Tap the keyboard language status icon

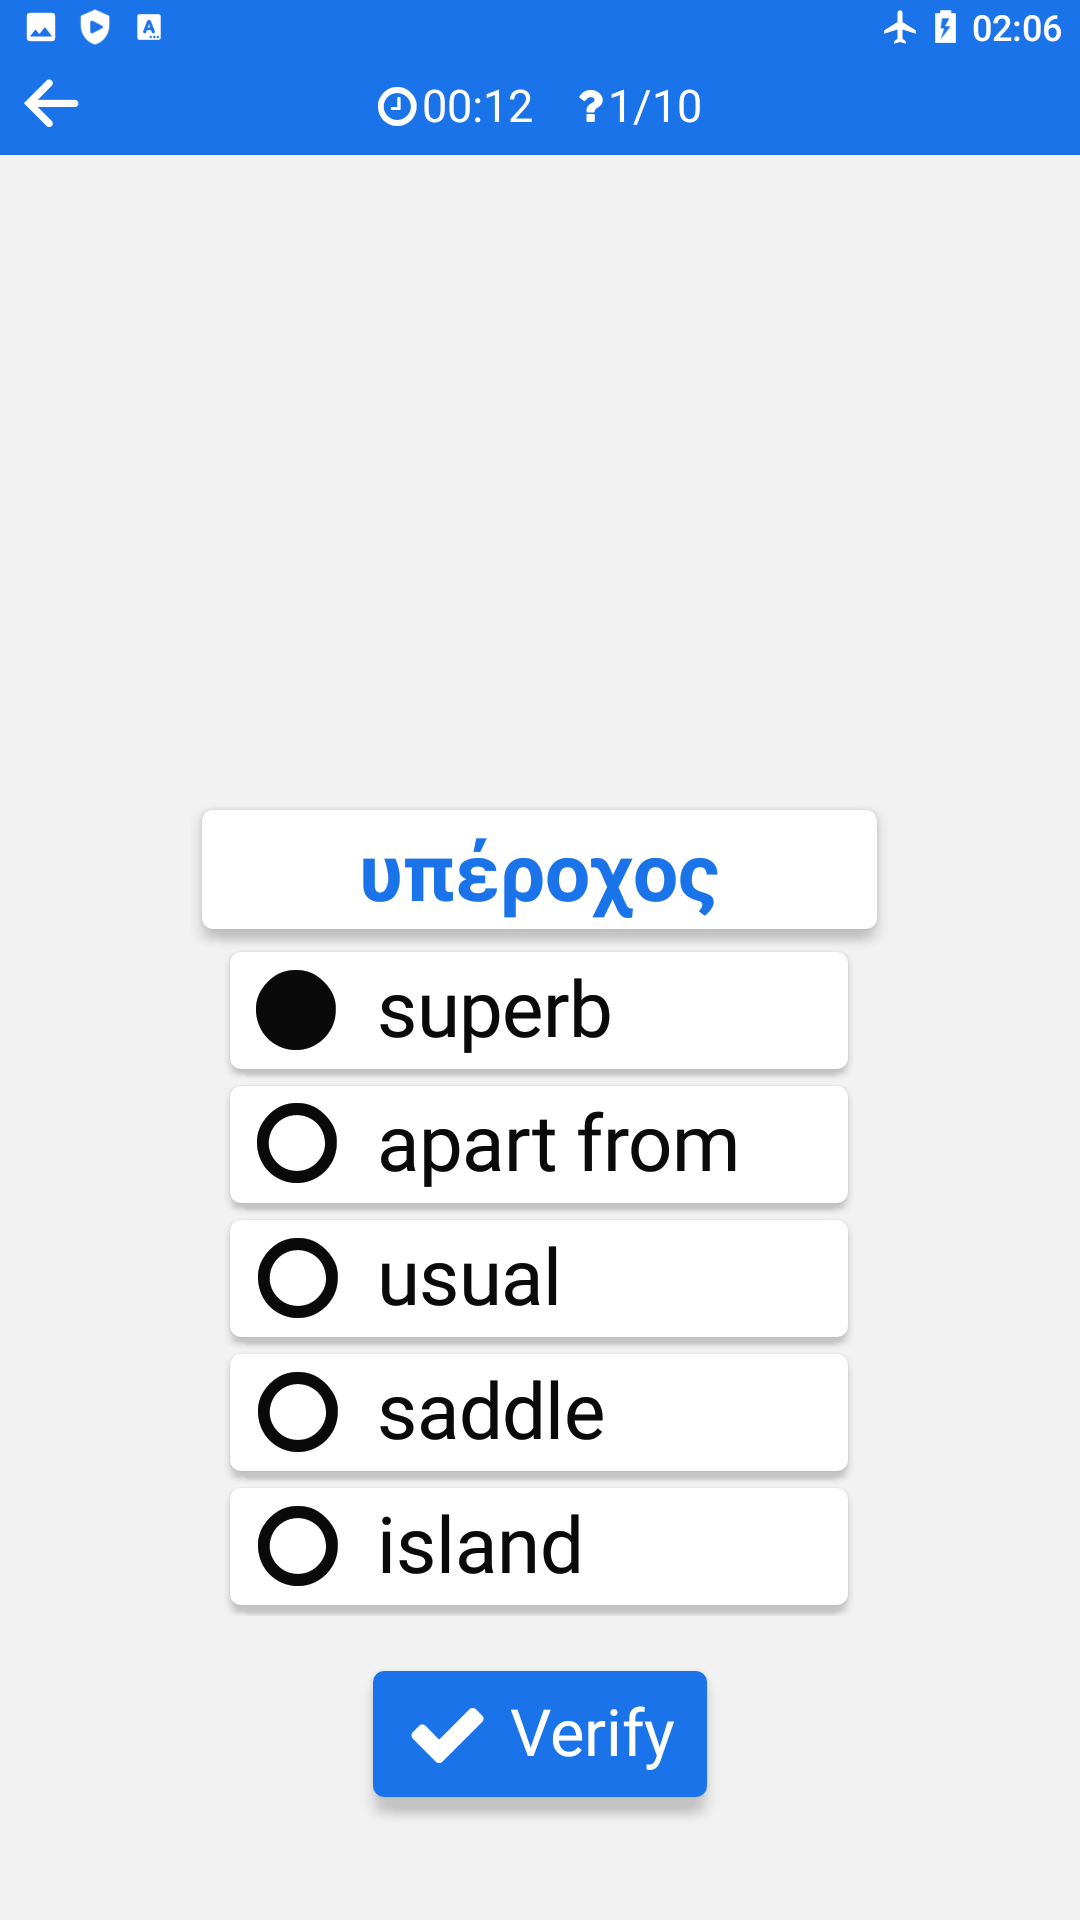tap(149, 28)
